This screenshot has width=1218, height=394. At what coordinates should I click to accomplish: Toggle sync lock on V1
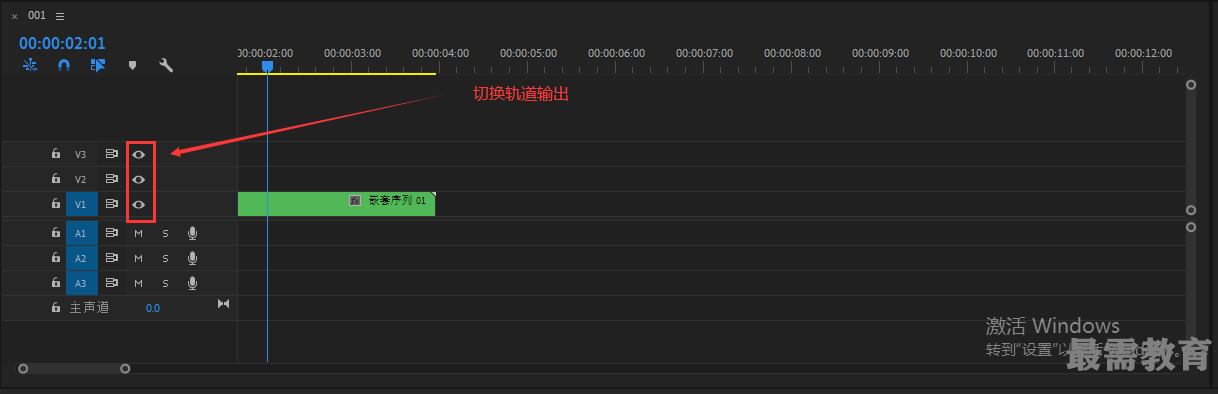tap(112, 204)
